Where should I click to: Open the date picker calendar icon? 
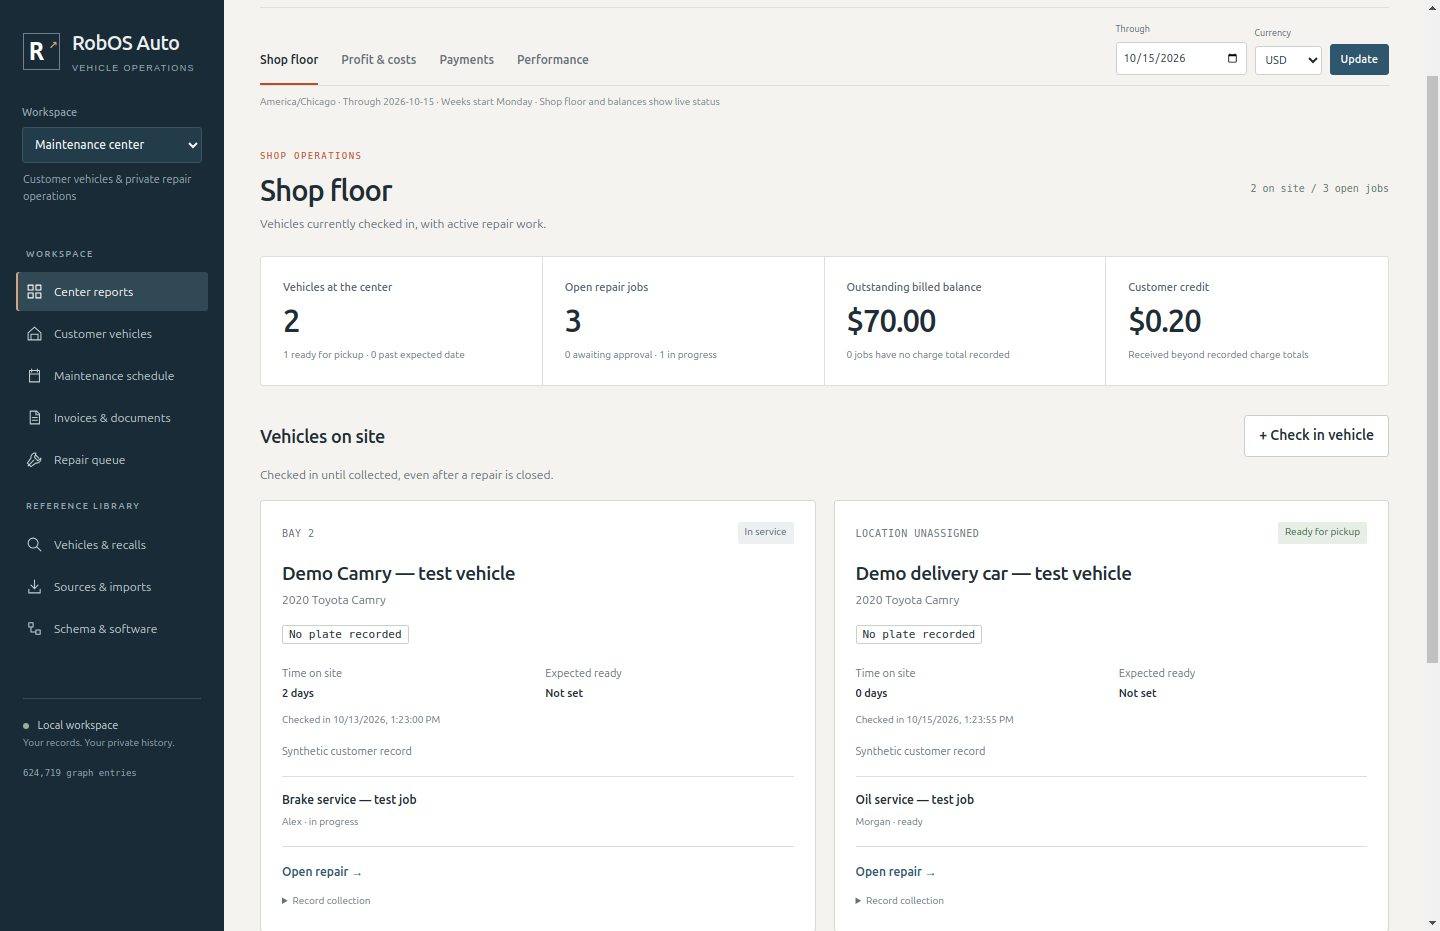[1232, 58]
